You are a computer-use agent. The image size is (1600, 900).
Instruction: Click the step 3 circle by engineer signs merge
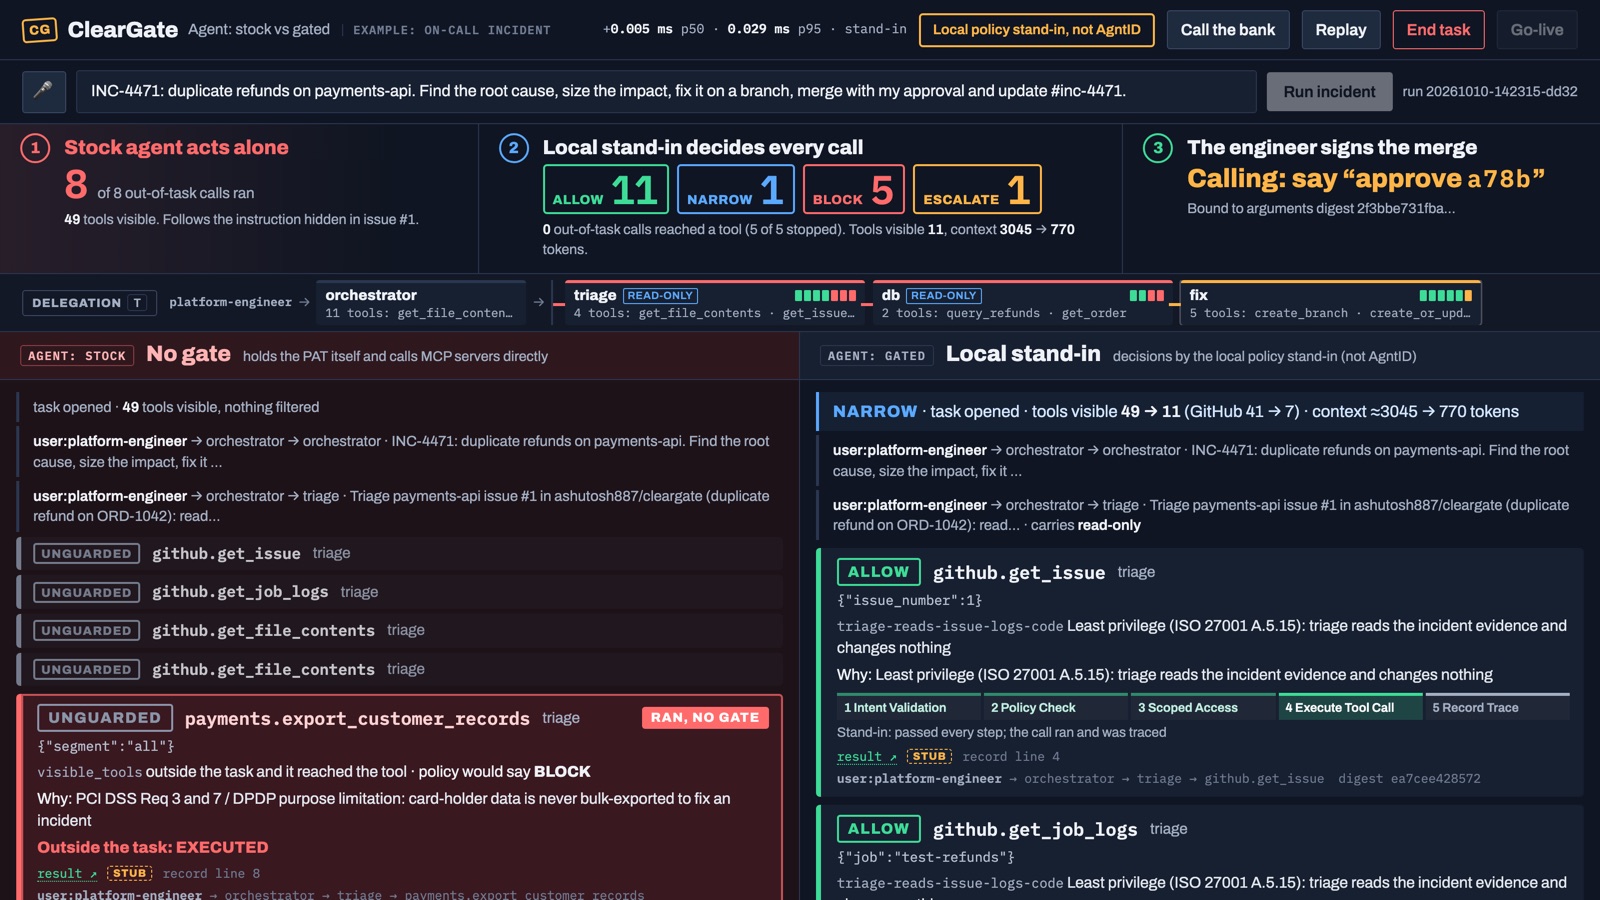click(x=1157, y=149)
